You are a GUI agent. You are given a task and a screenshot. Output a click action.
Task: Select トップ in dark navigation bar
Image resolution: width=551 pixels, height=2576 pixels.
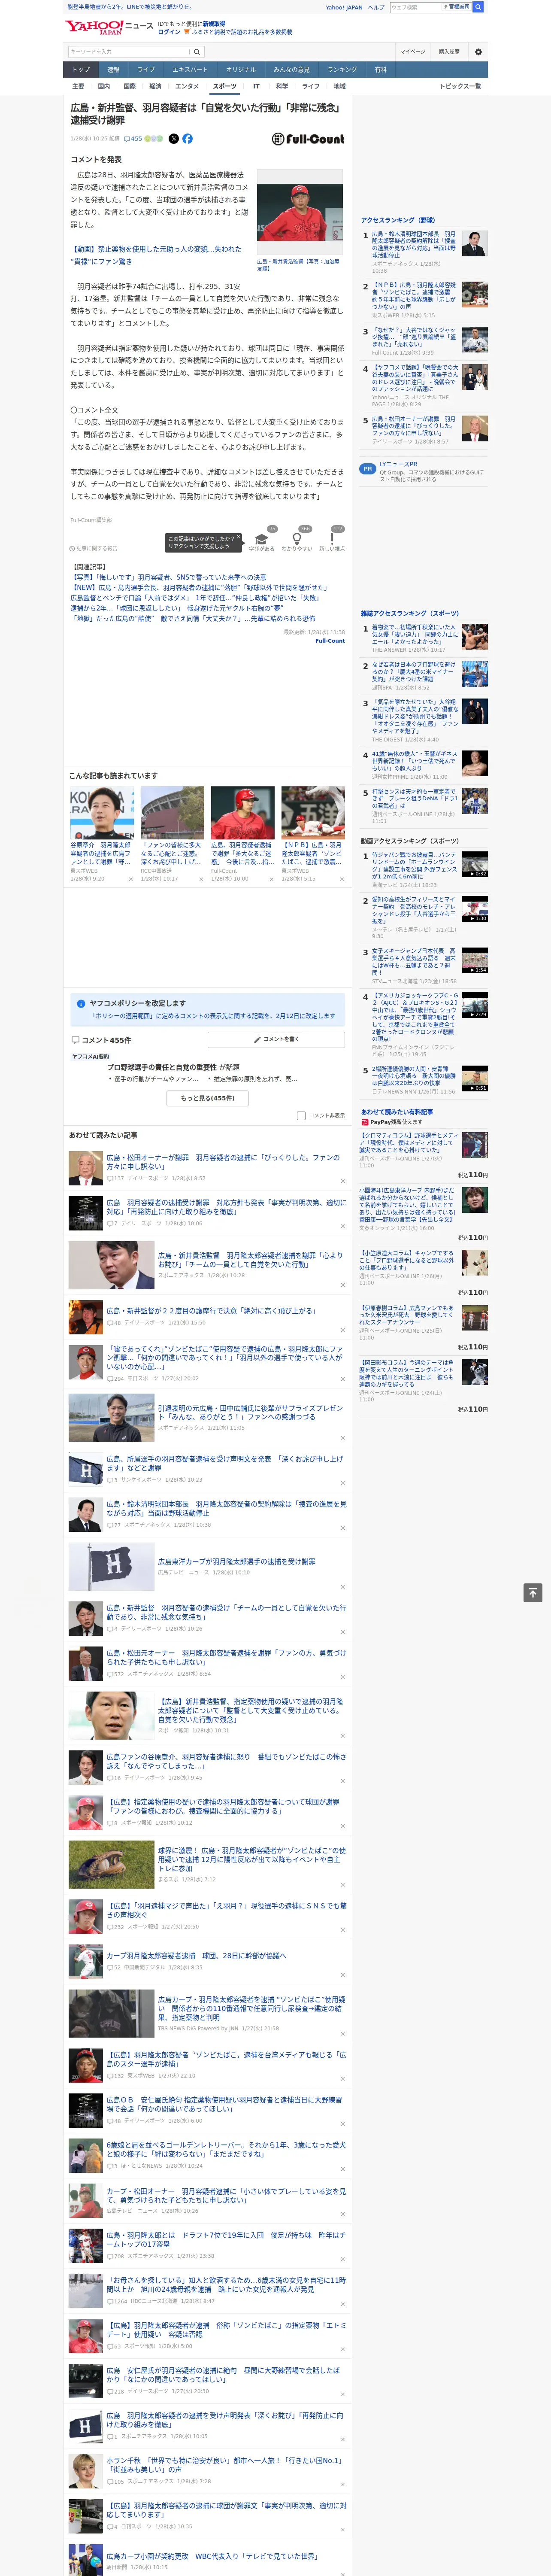pos(81,70)
